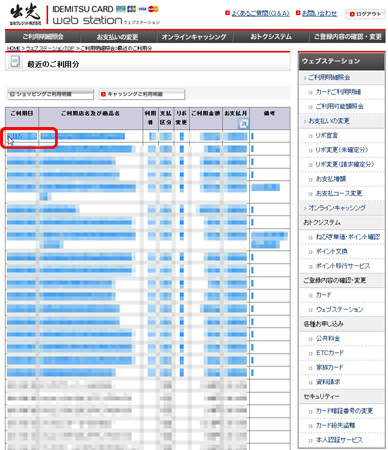Click the document icon beside 最近のご利用分
This screenshot has width=388, height=450.
click(15, 62)
